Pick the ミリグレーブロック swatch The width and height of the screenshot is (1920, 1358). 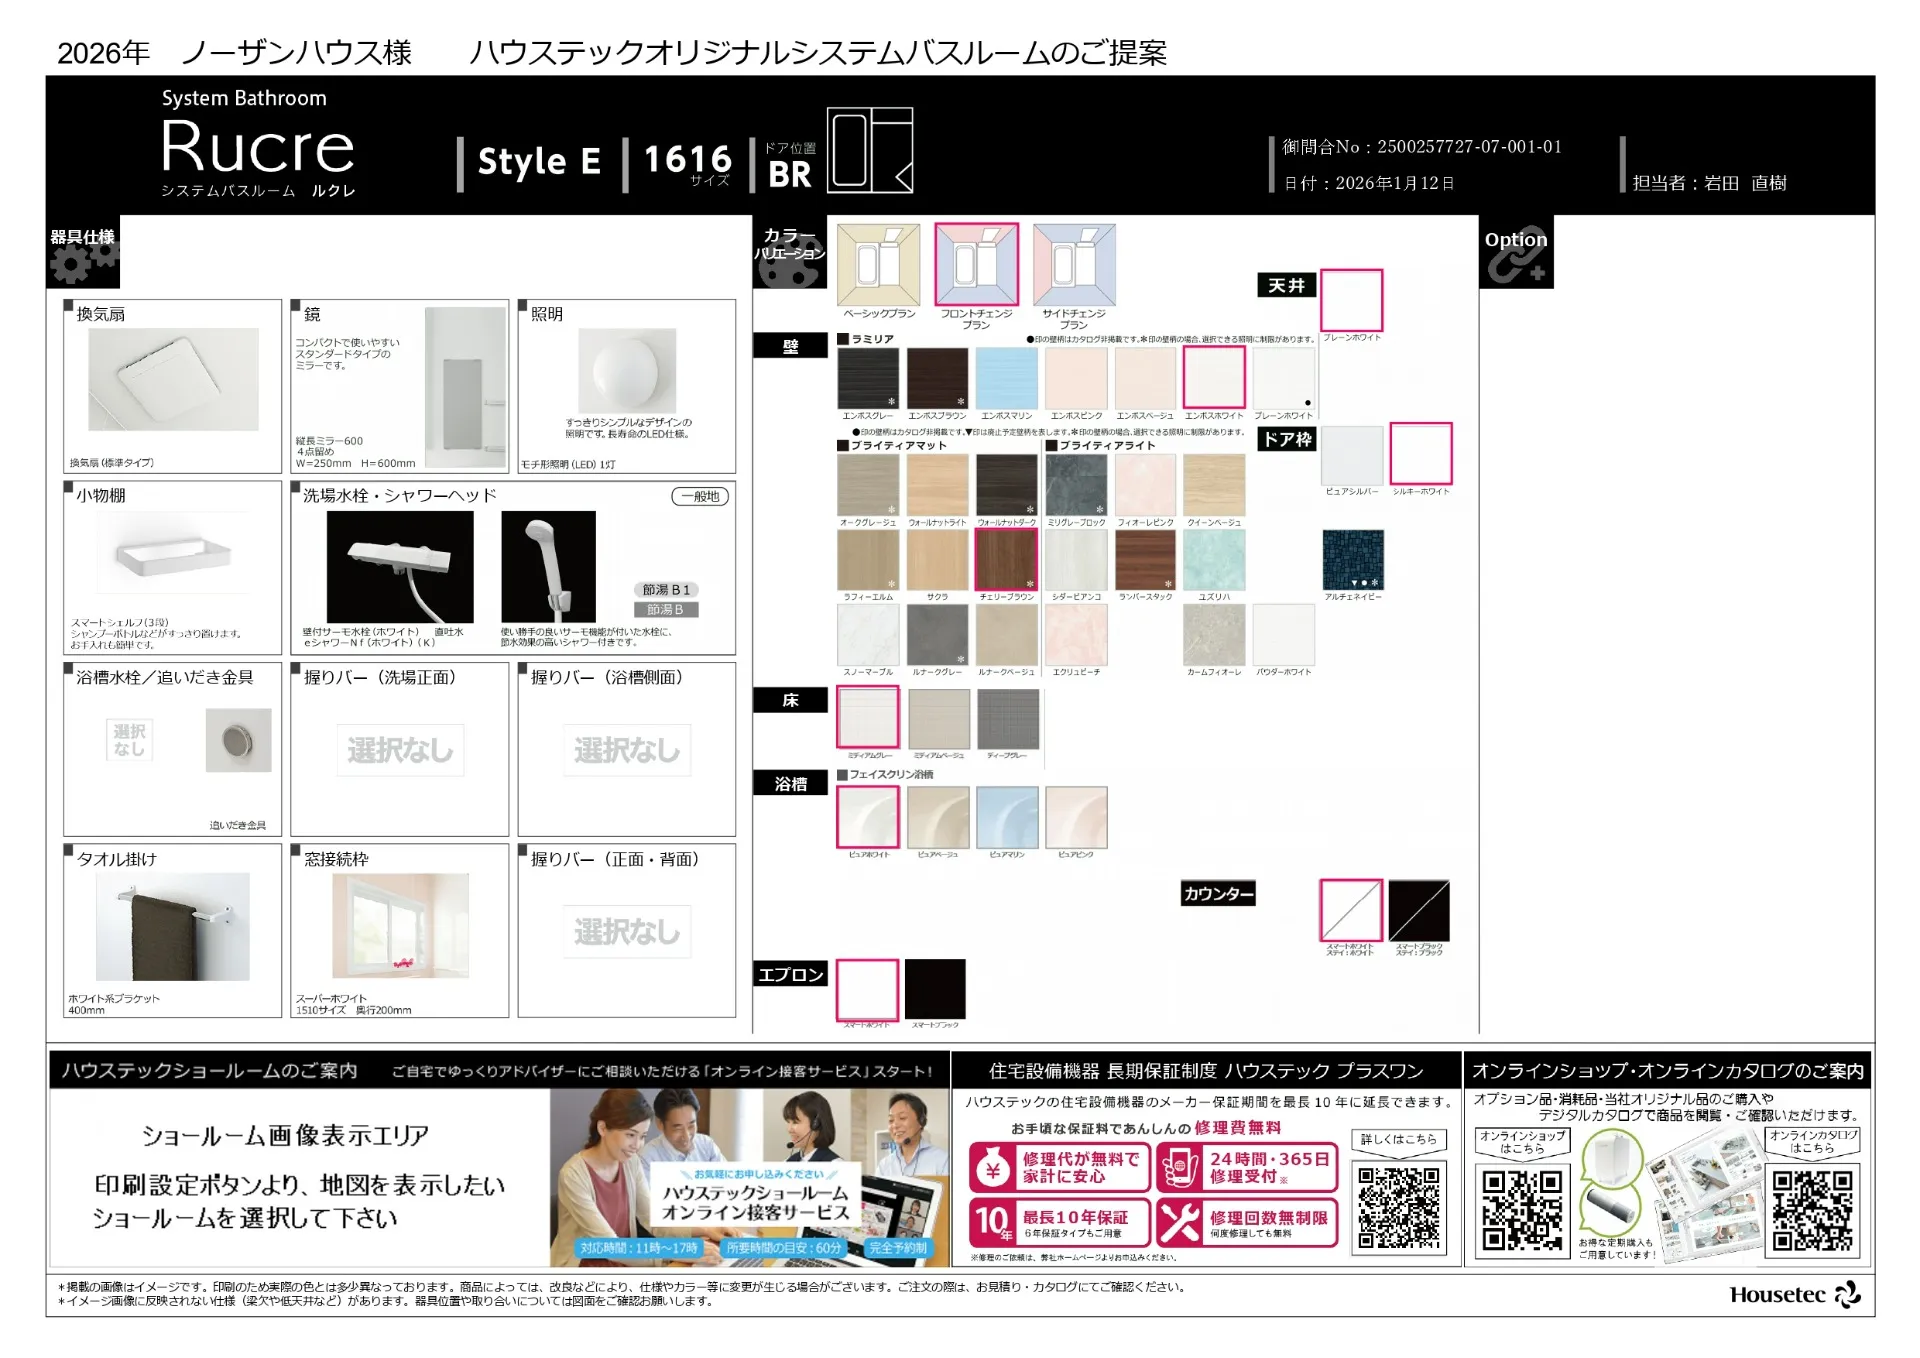(1076, 485)
